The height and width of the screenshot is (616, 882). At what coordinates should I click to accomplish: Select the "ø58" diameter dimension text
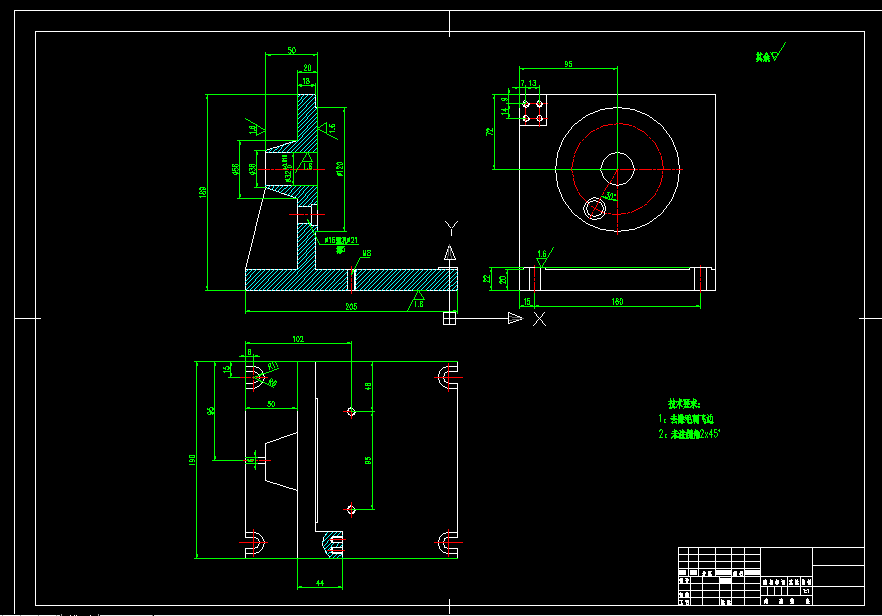(235, 169)
